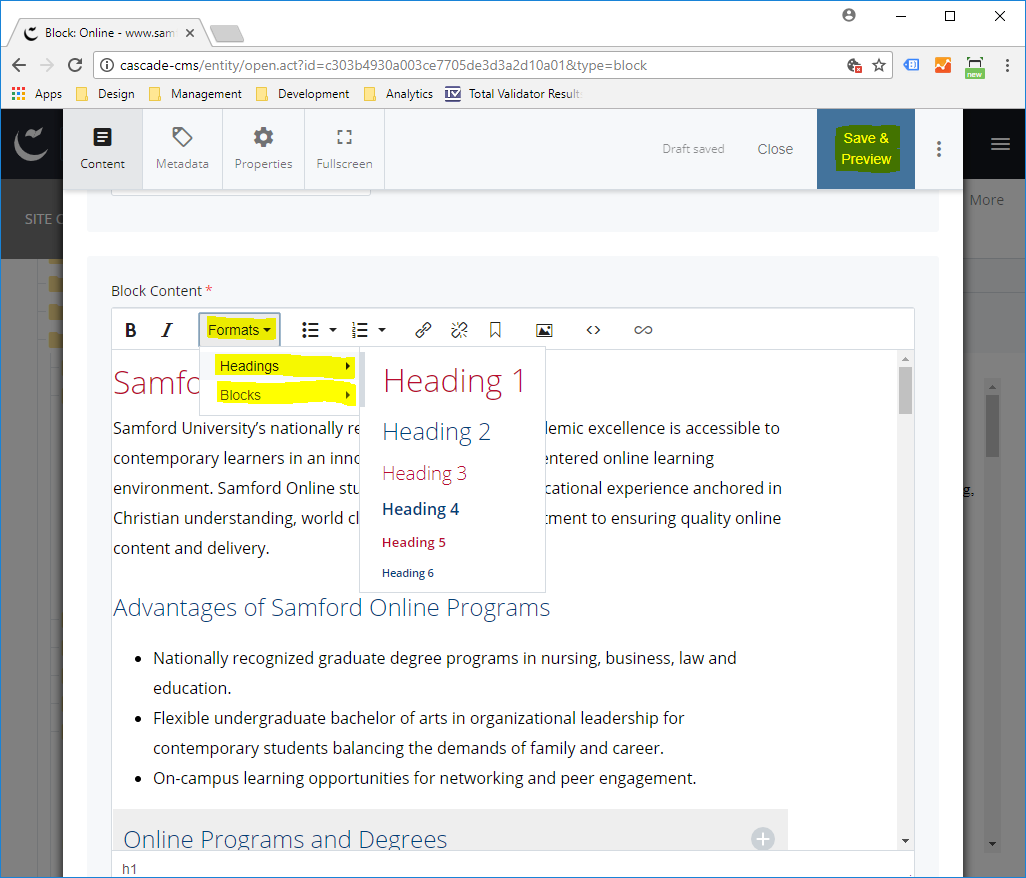1026x878 pixels.
Task: Bookmark this page with the star icon
Action: (879, 65)
